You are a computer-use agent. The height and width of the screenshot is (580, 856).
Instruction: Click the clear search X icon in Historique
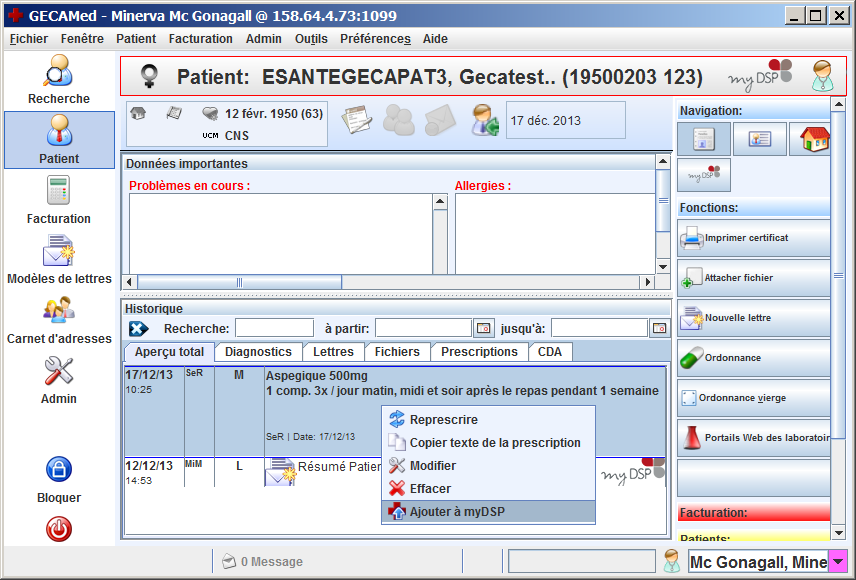139,328
